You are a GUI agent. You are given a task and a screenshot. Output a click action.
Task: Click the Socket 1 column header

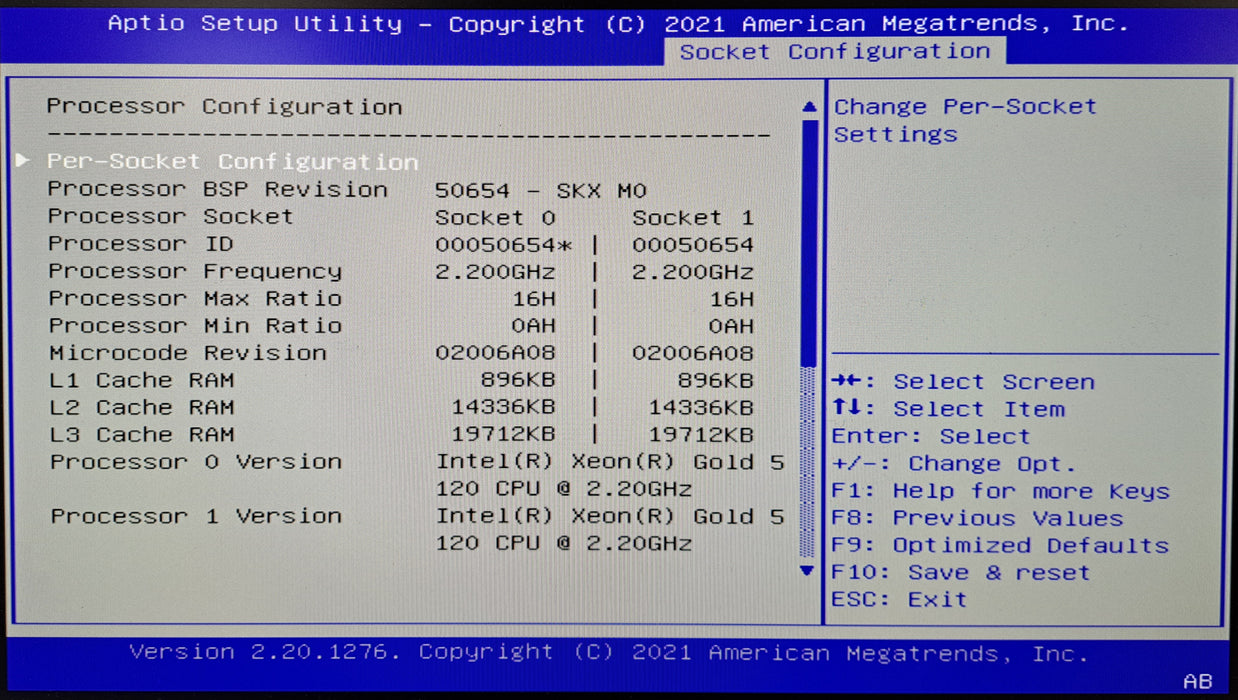point(693,217)
